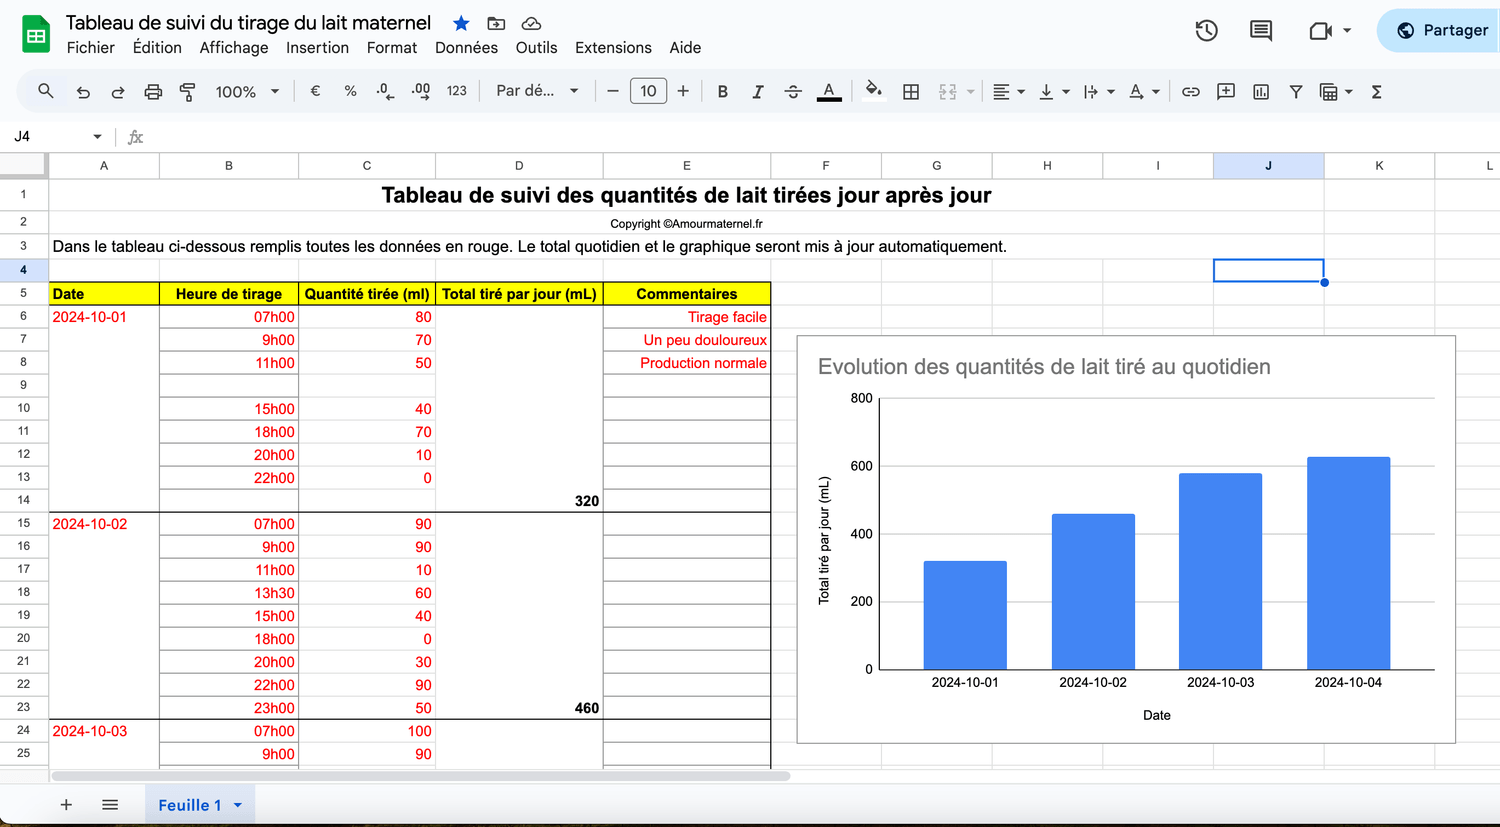Viewport: 1500px width, 827px height.
Task: Click the add new sheet plus button
Action: [66, 805]
